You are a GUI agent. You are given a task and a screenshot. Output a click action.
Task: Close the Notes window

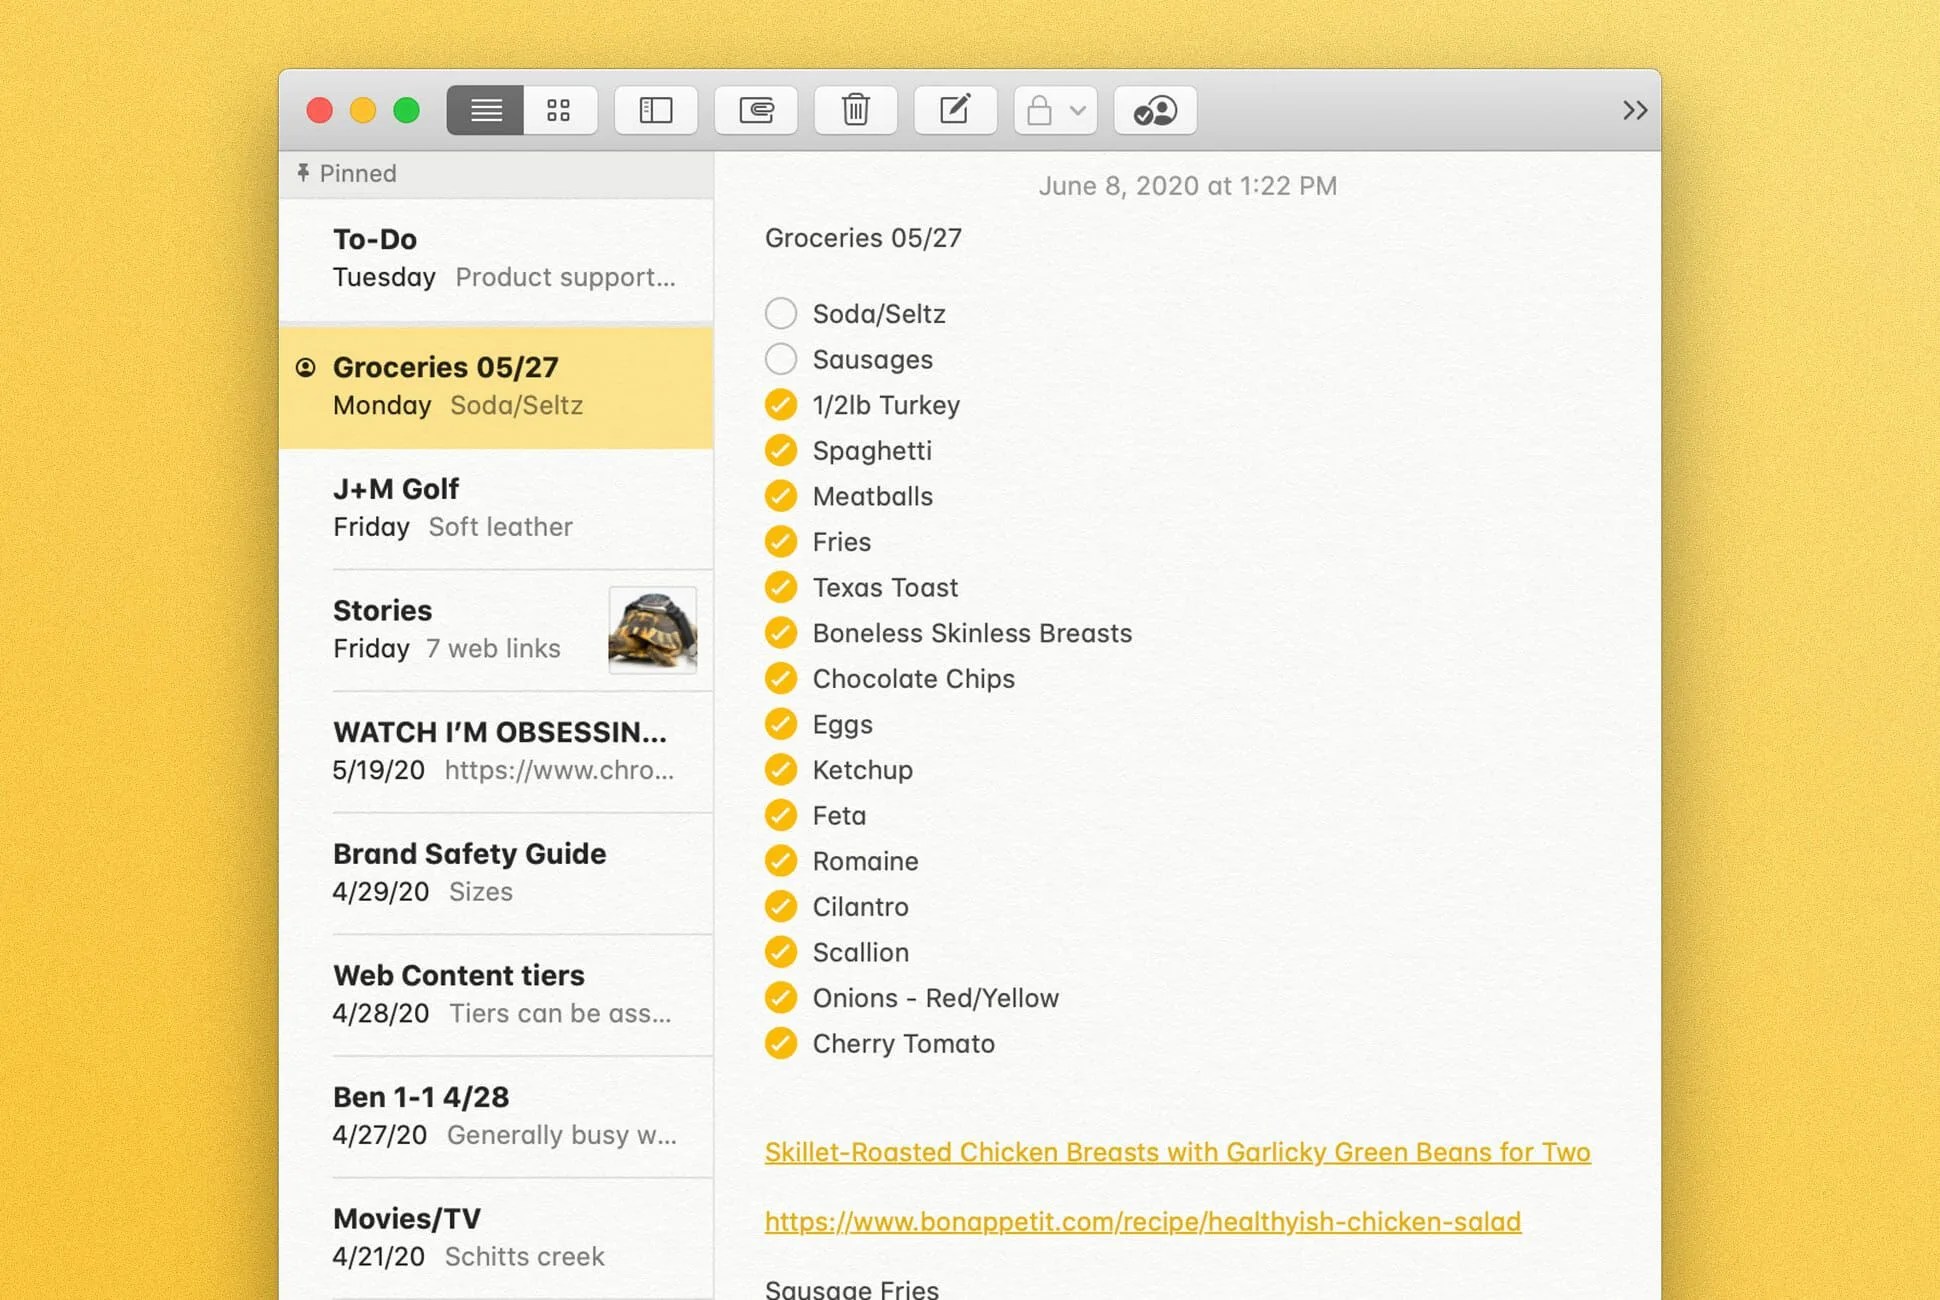[320, 110]
